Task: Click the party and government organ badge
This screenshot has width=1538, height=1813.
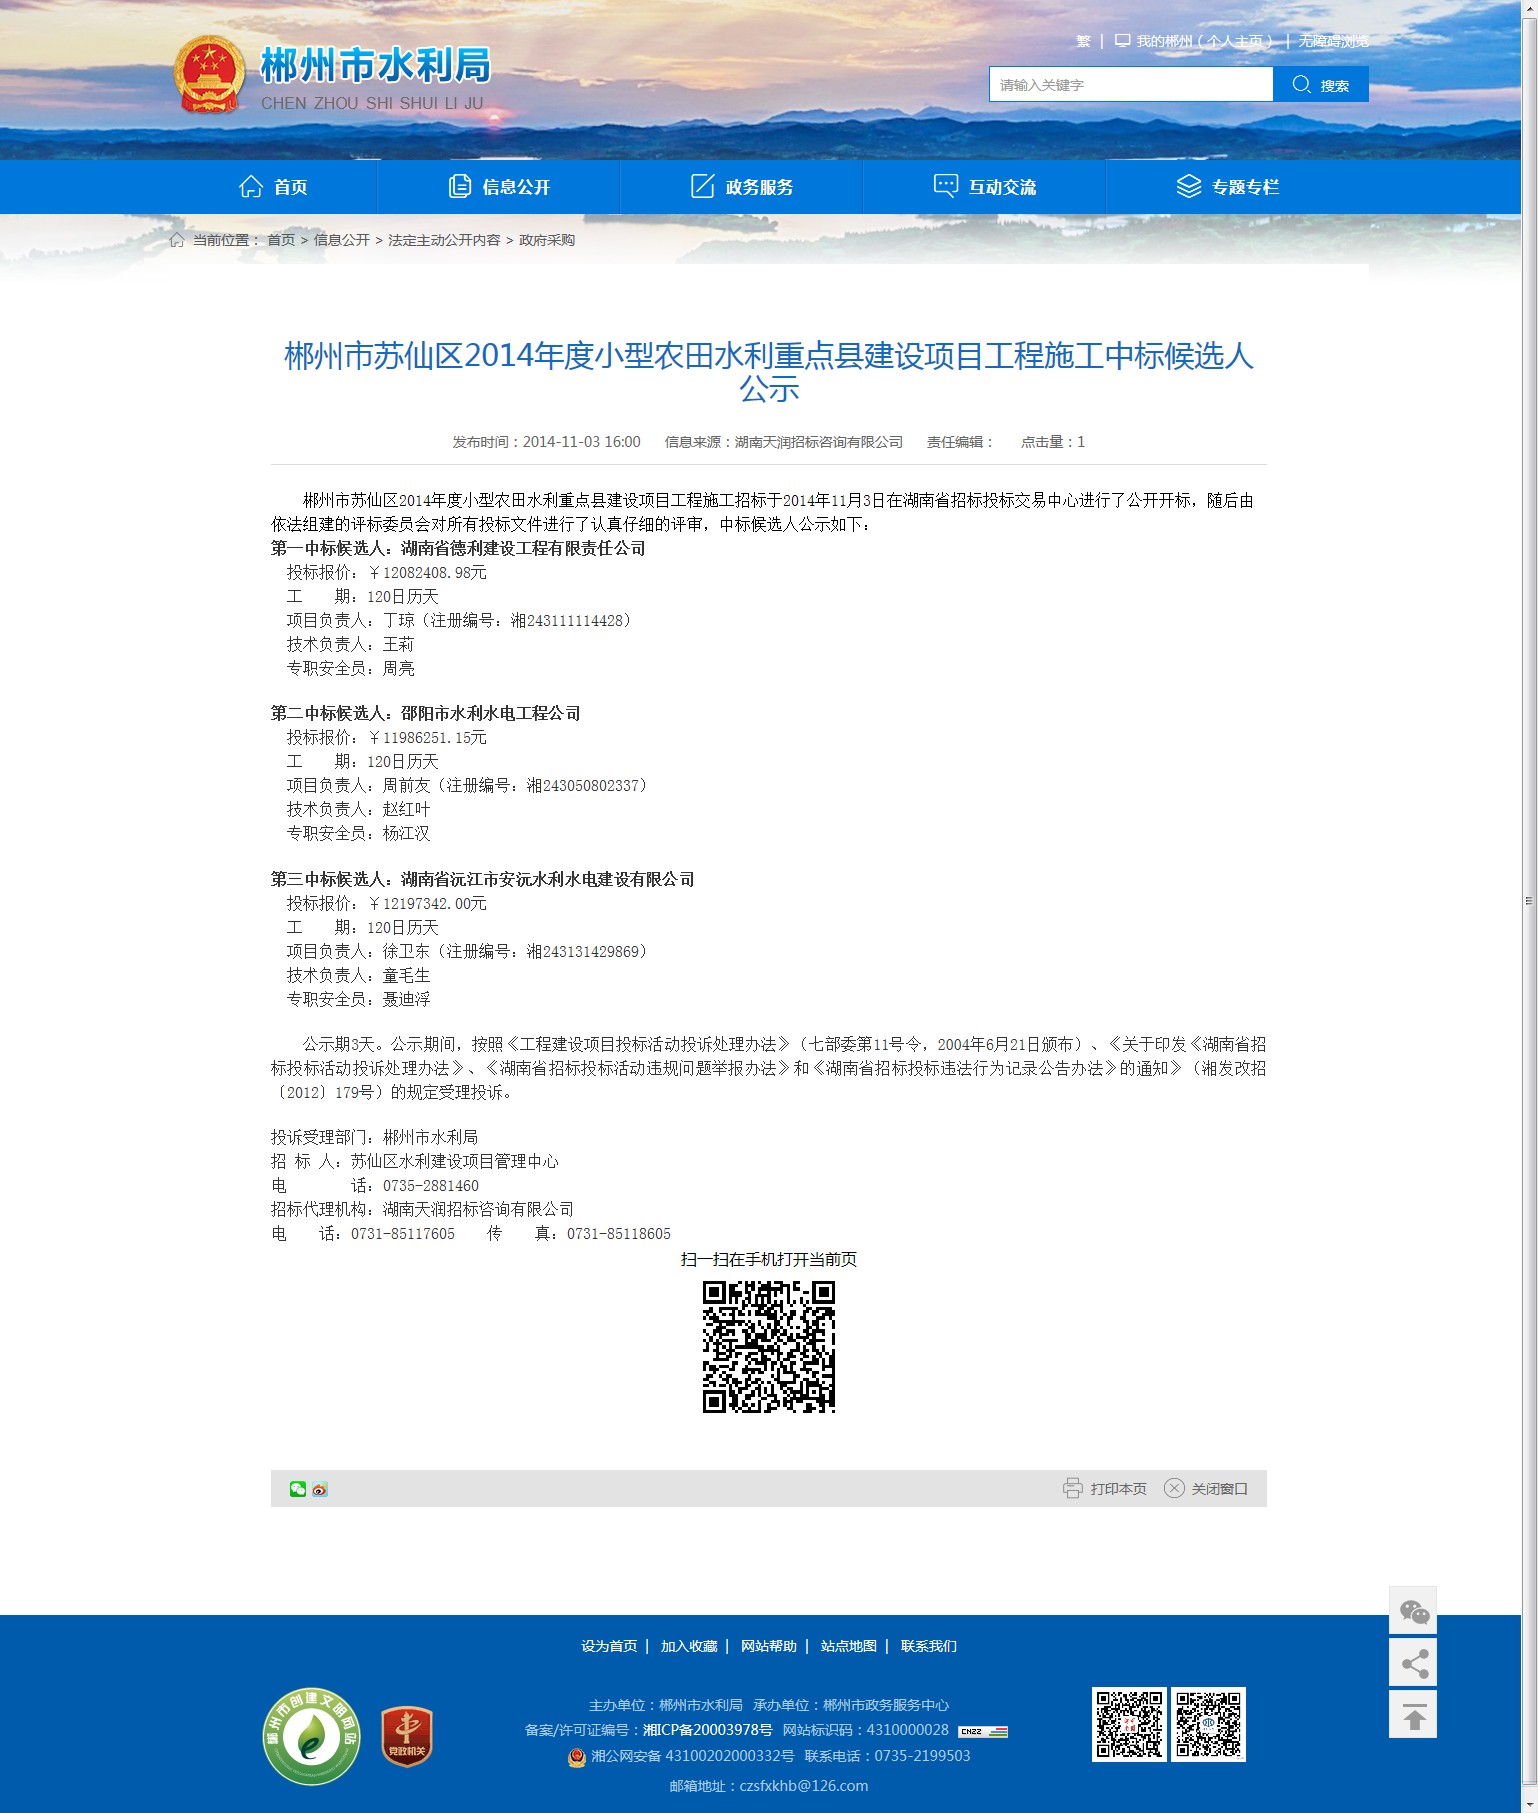Action: point(407,1736)
